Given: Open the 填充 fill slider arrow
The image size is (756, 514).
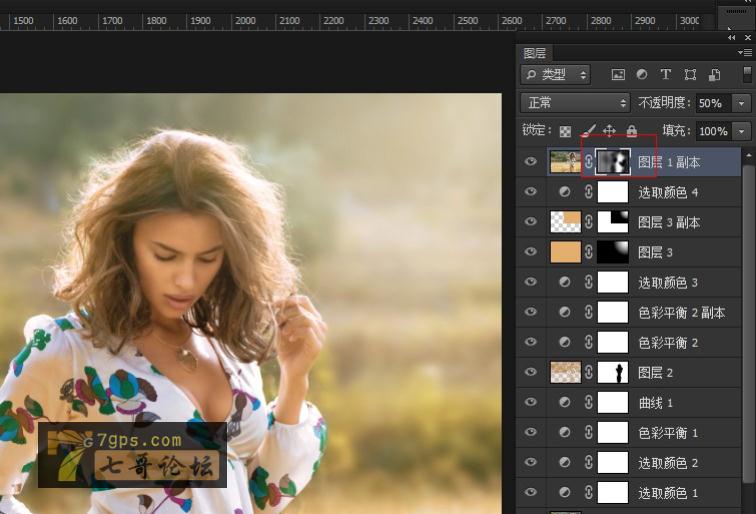Looking at the screenshot, I should click(x=742, y=131).
